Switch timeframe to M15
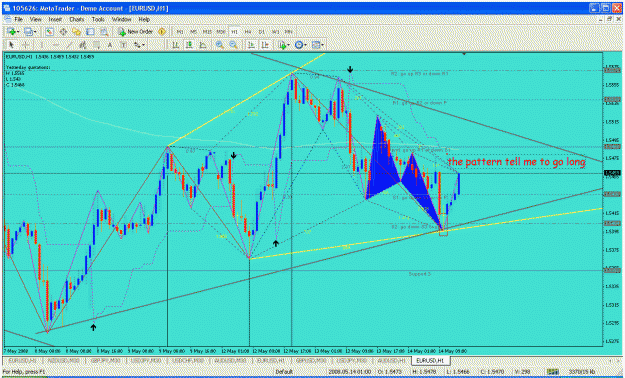This screenshot has height=378, width=625. tap(207, 32)
